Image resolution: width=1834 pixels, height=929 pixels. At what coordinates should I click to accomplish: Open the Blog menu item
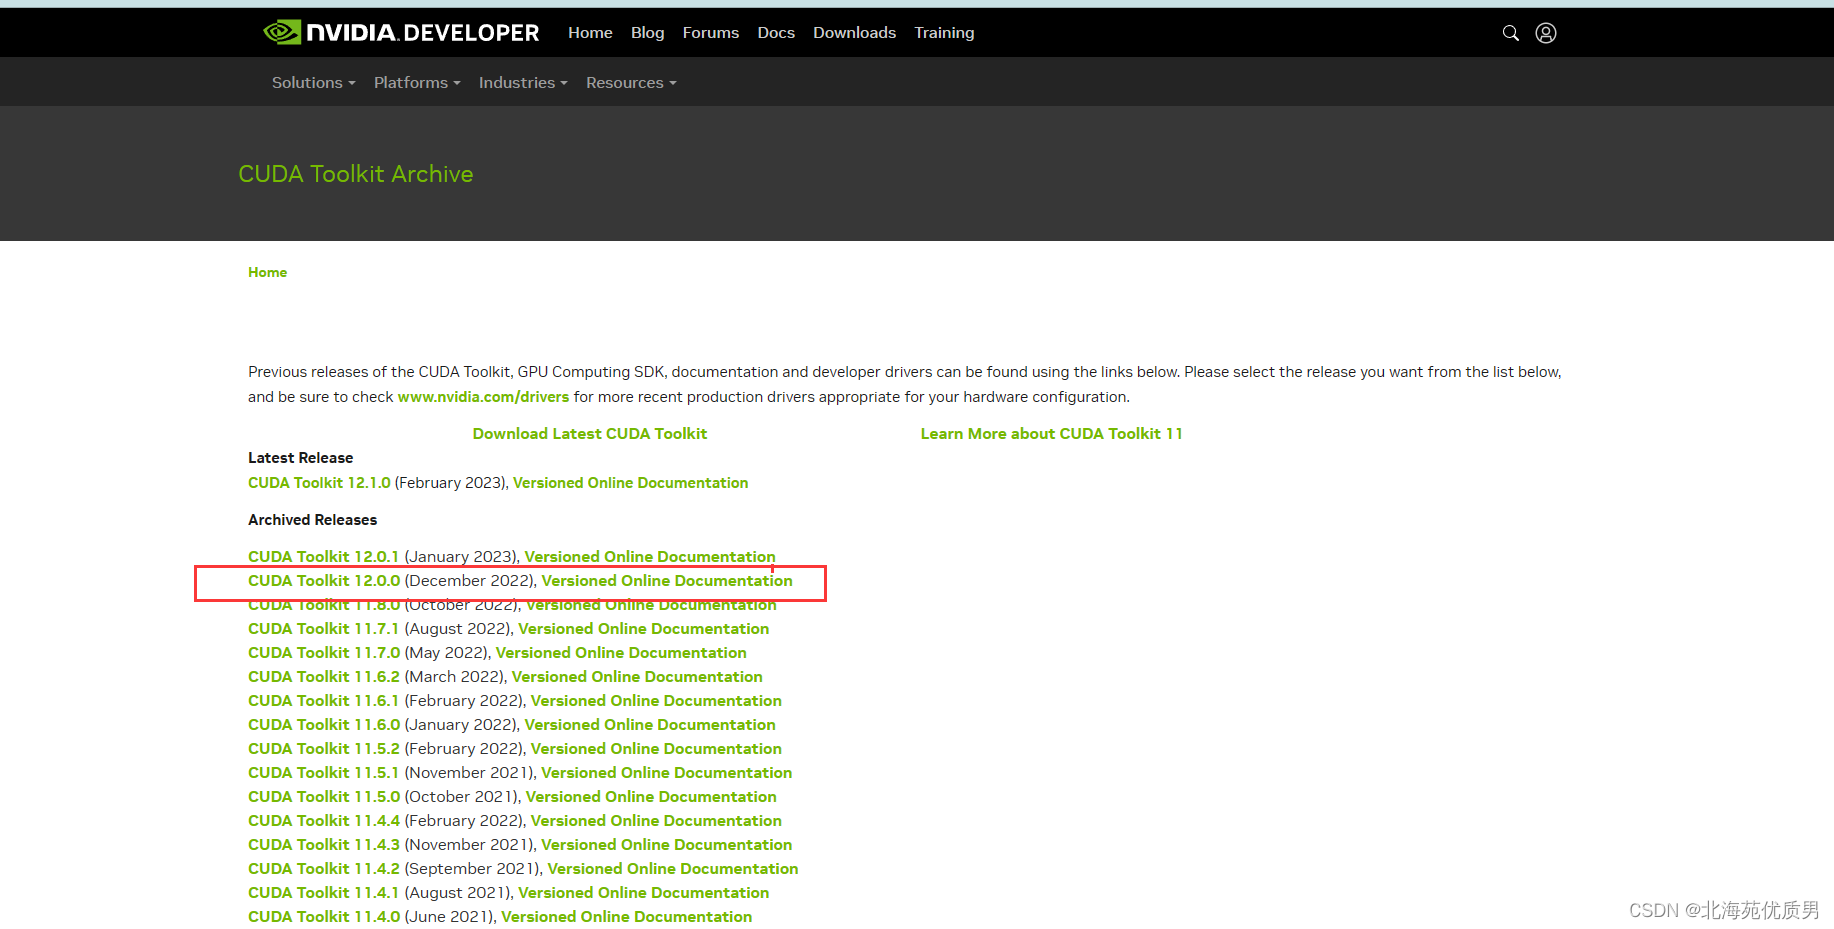(x=647, y=33)
